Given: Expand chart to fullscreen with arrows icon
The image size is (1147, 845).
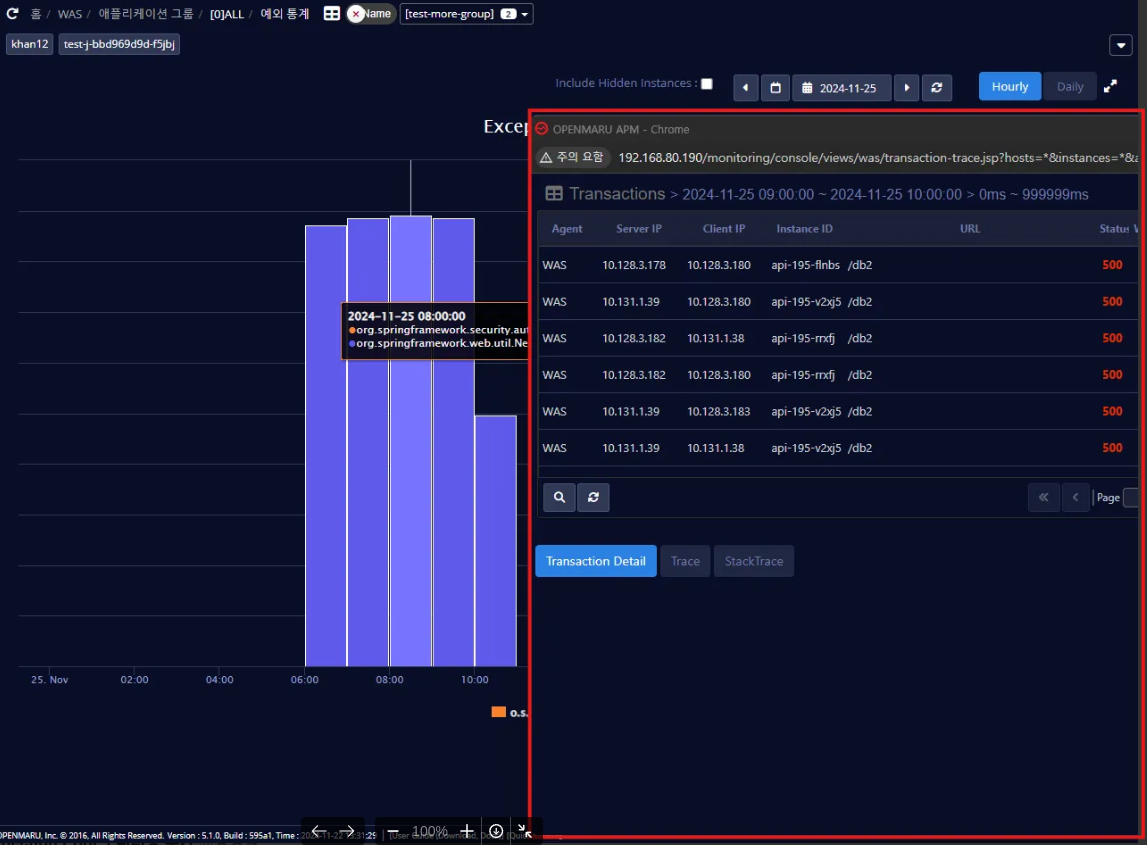Looking at the screenshot, I should point(1110,87).
